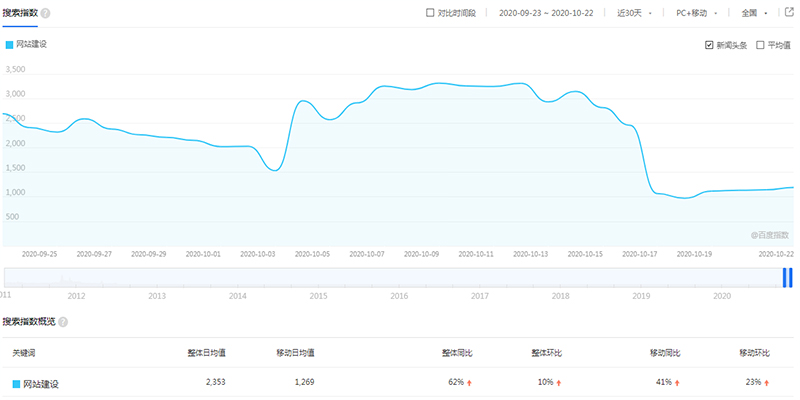Click the 网站建设 keyword in overview table

click(x=41, y=383)
